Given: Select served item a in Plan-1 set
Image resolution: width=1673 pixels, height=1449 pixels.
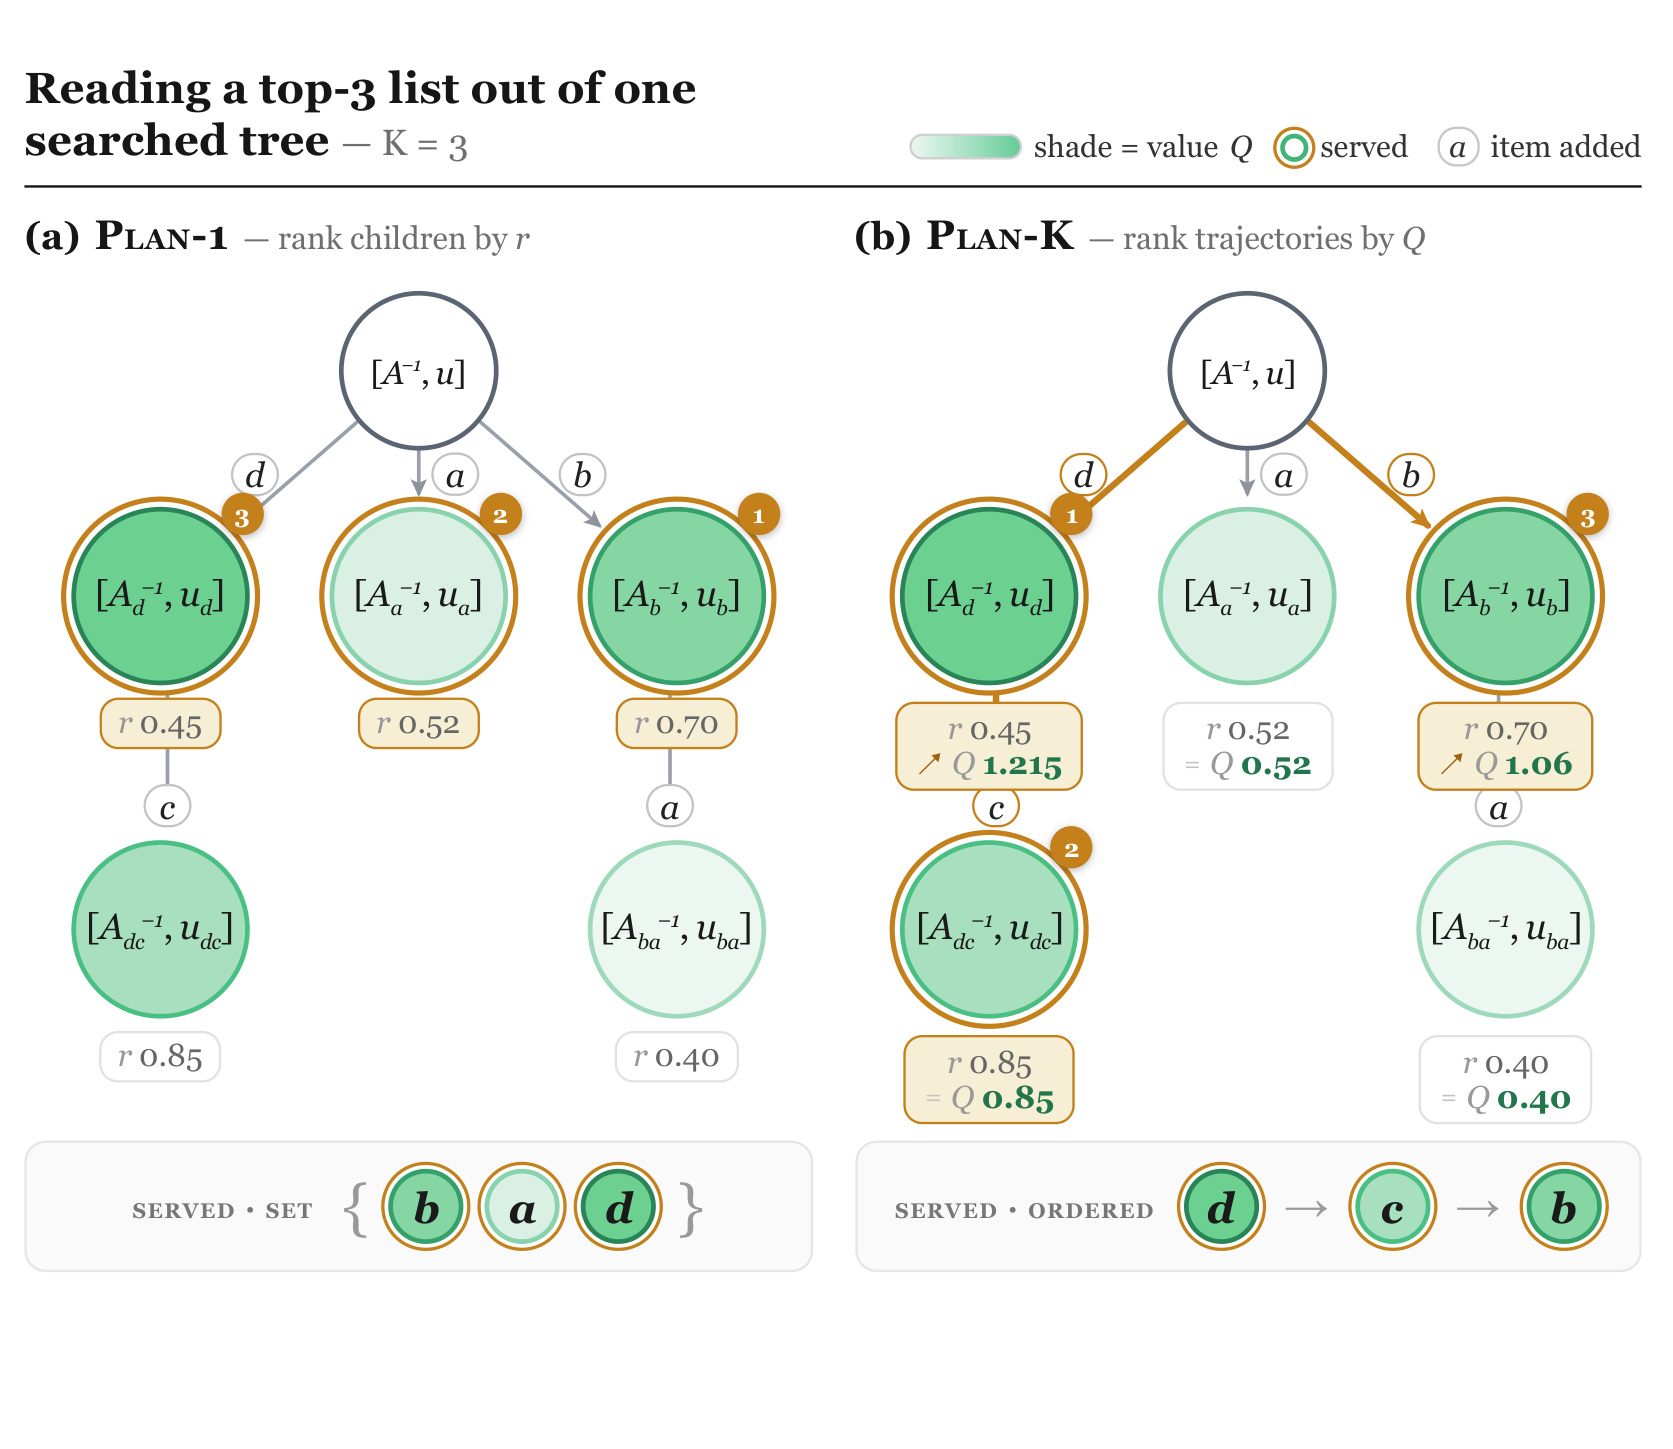Looking at the screenshot, I should [x=522, y=1208].
